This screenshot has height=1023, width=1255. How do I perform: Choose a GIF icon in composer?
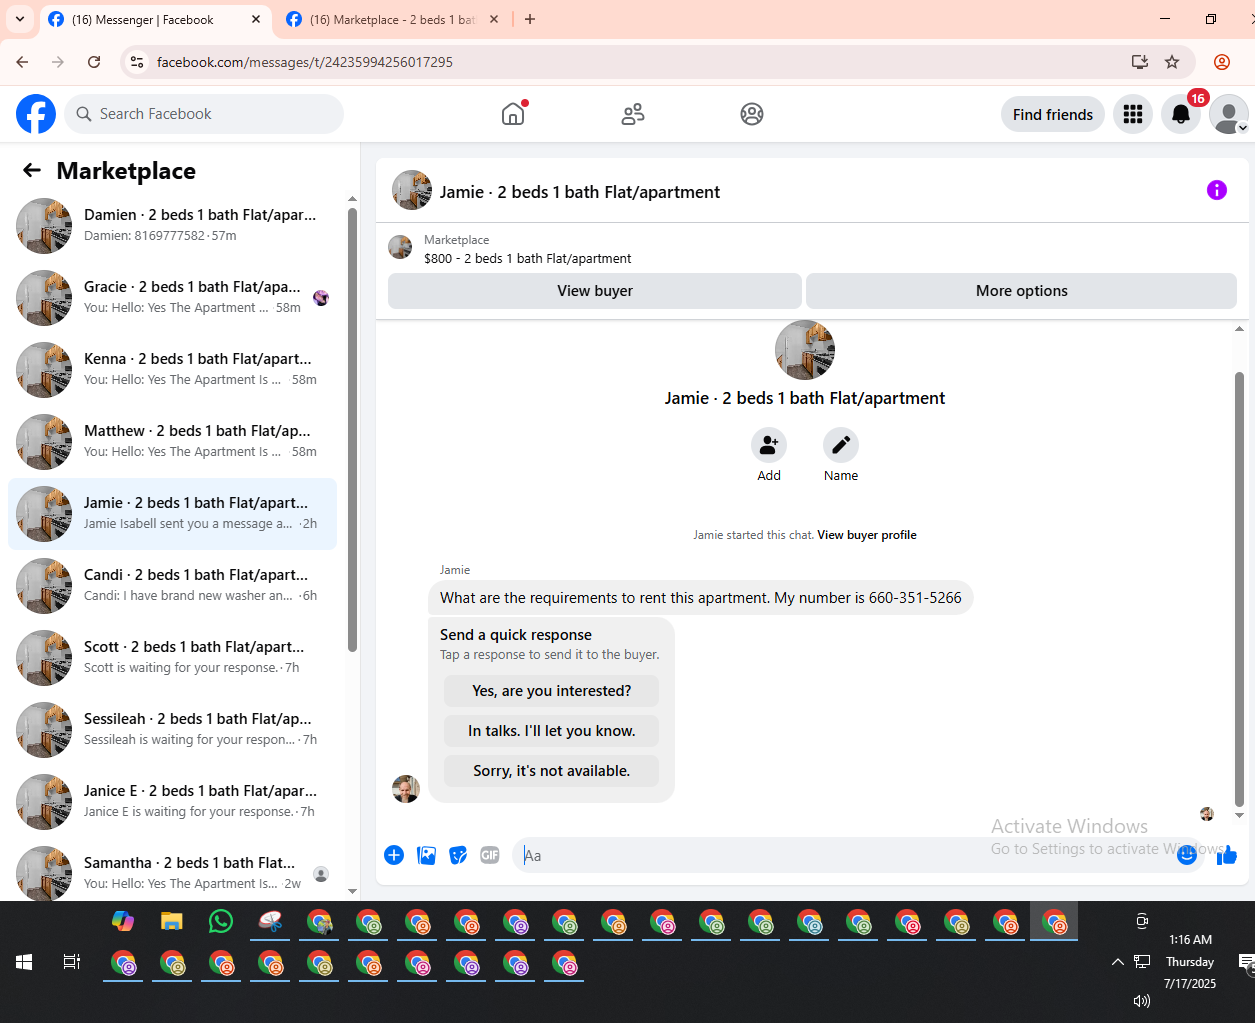pyautogui.click(x=490, y=855)
